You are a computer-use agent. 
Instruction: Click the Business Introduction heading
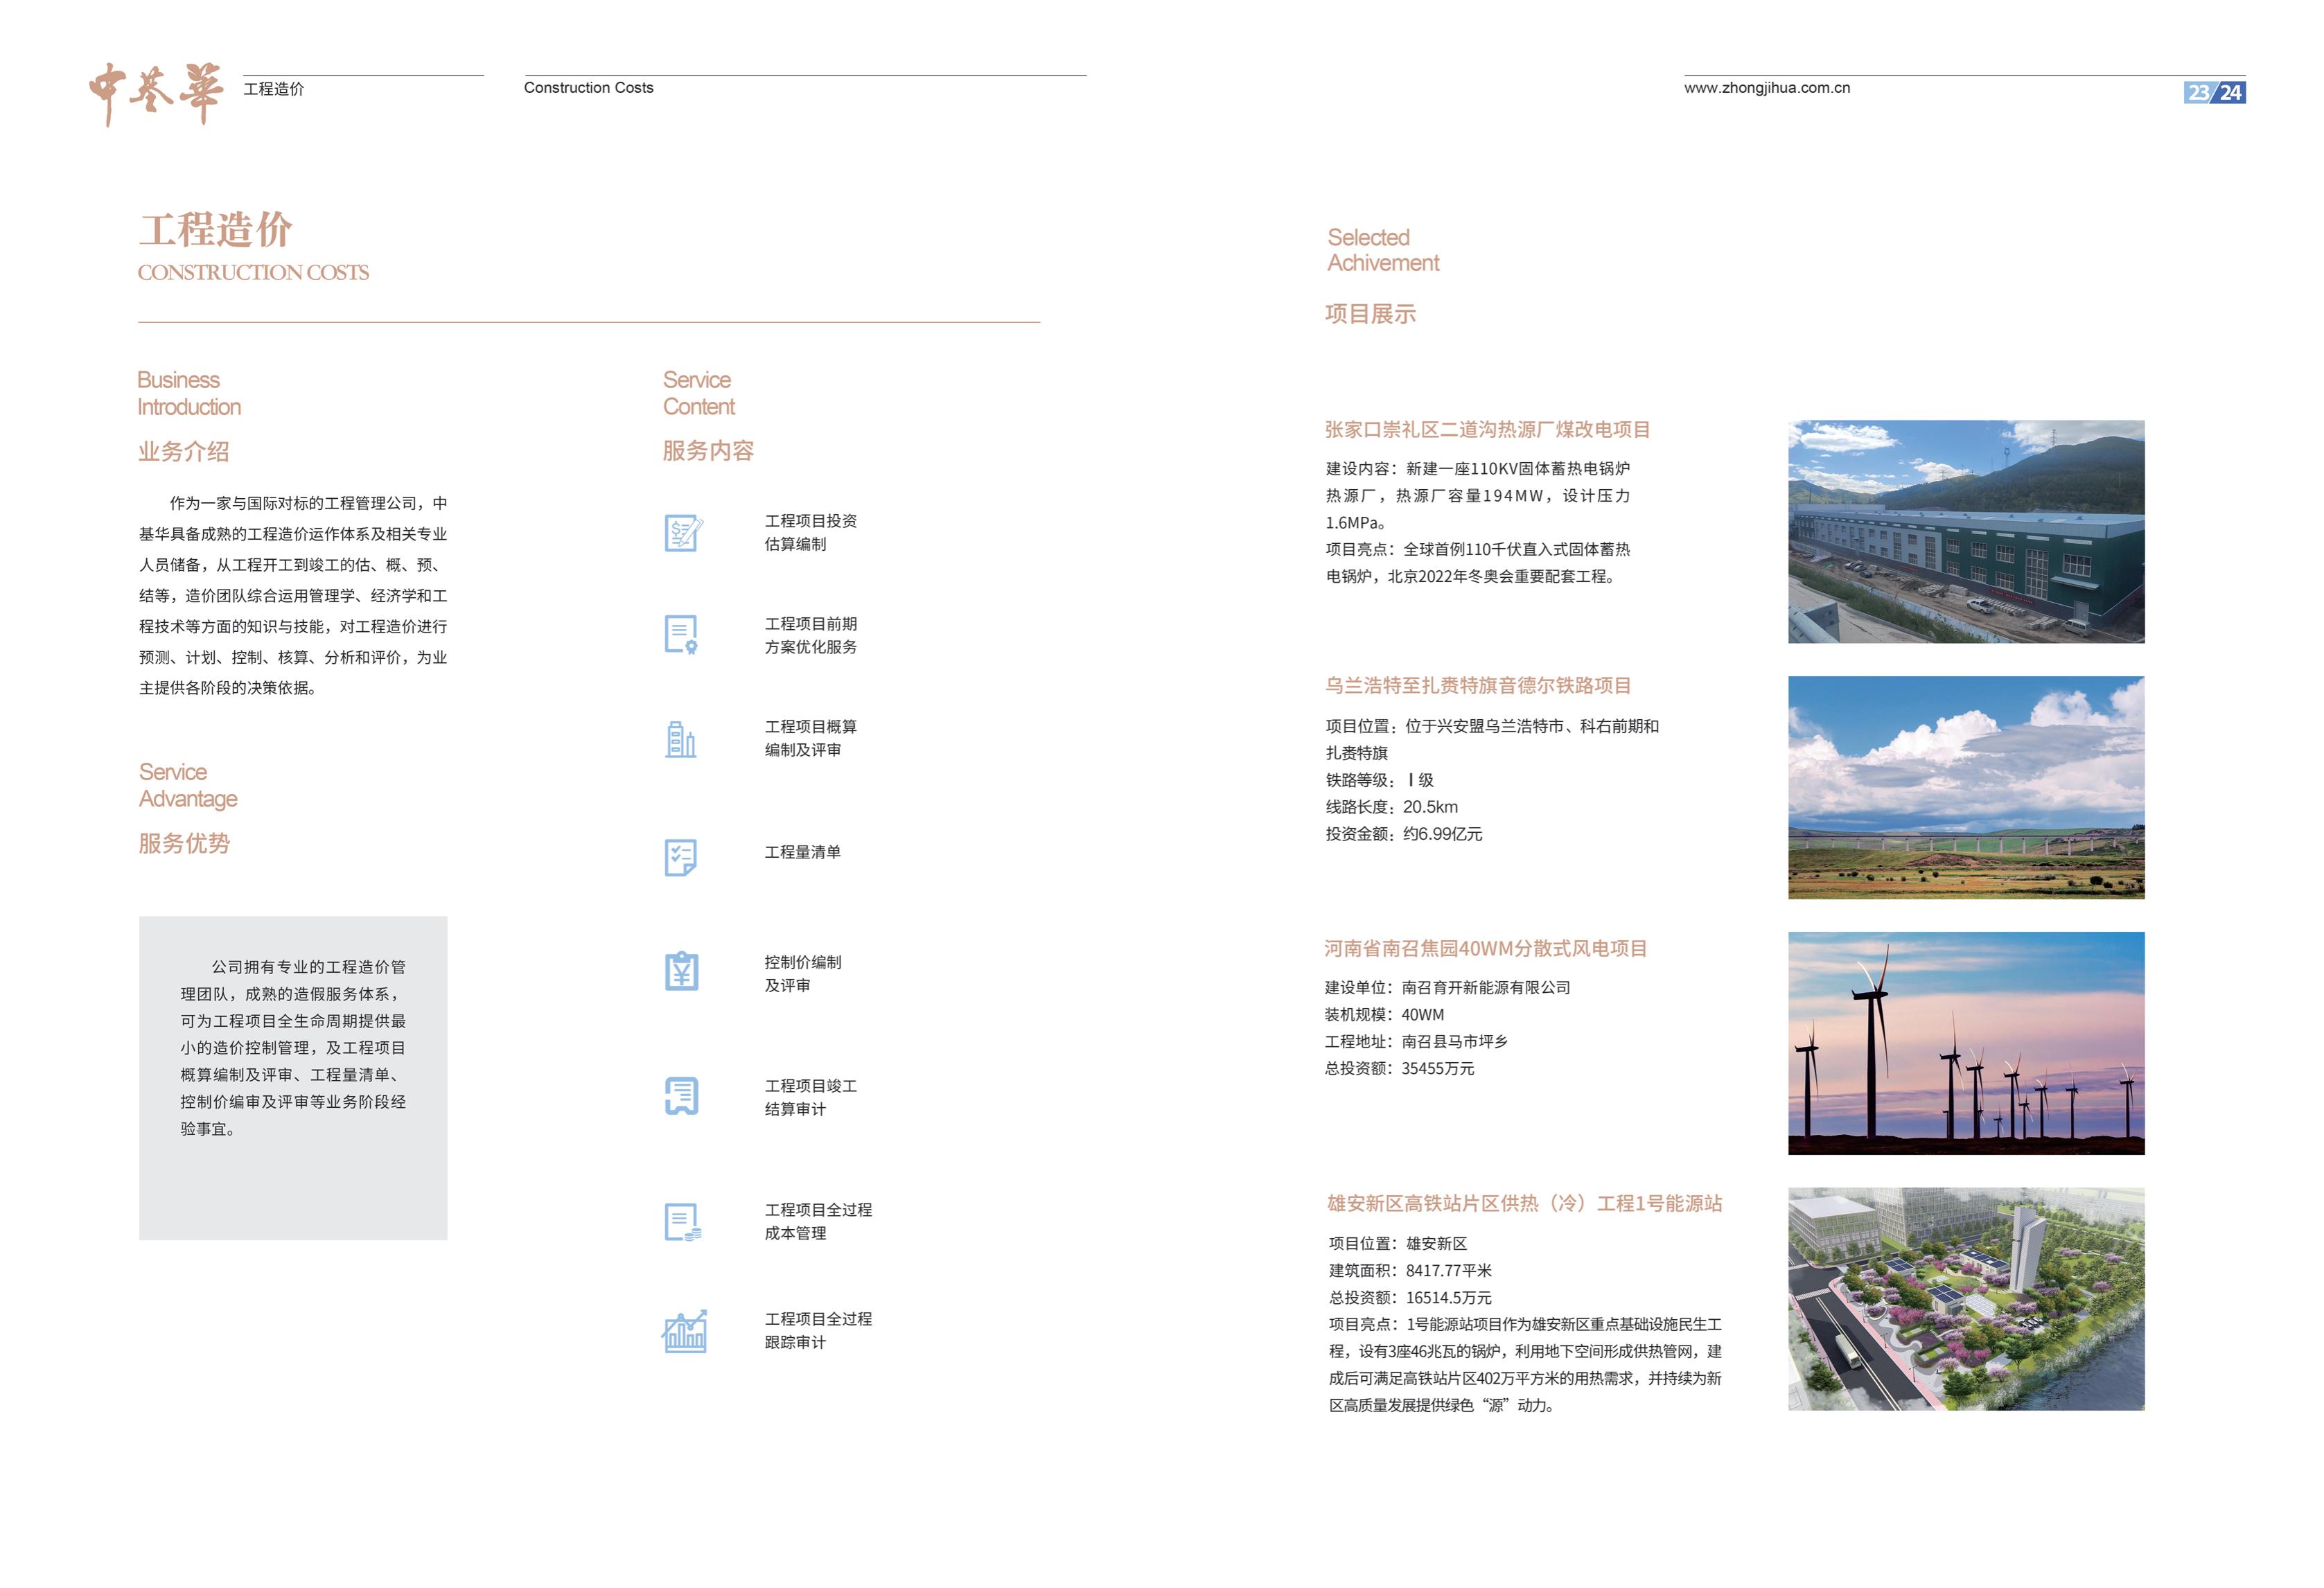click(x=189, y=393)
